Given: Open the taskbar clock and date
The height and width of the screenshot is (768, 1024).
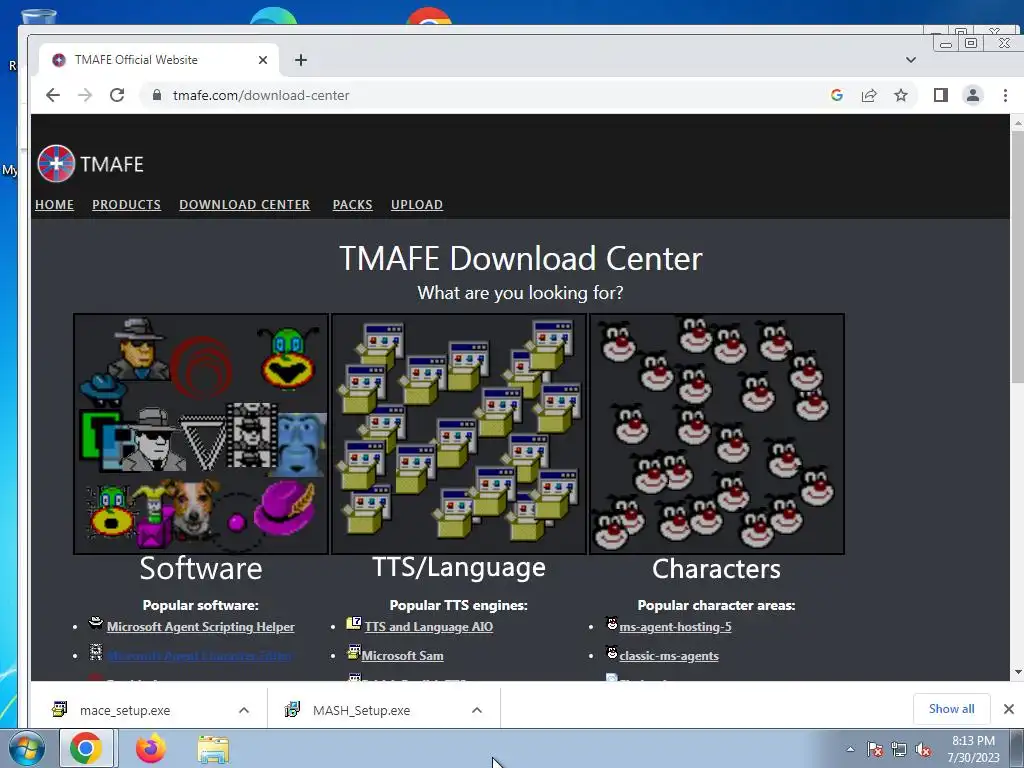Looking at the screenshot, I should (973, 749).
